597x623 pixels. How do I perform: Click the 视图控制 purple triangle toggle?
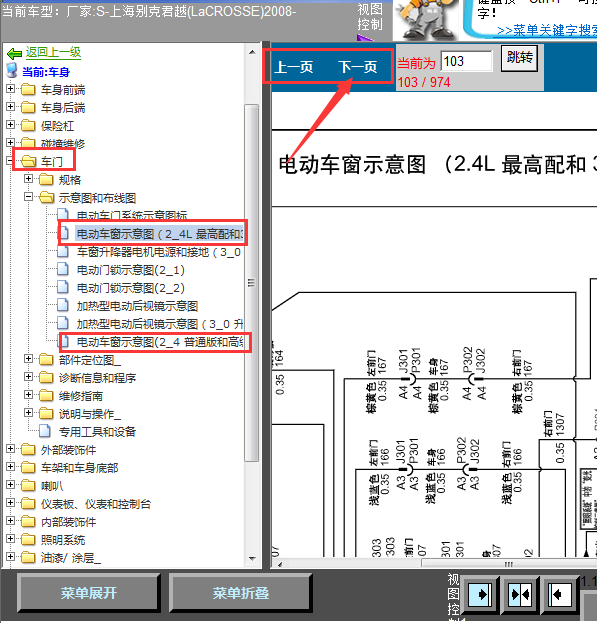pyautogui.click(x=365, y=38)
